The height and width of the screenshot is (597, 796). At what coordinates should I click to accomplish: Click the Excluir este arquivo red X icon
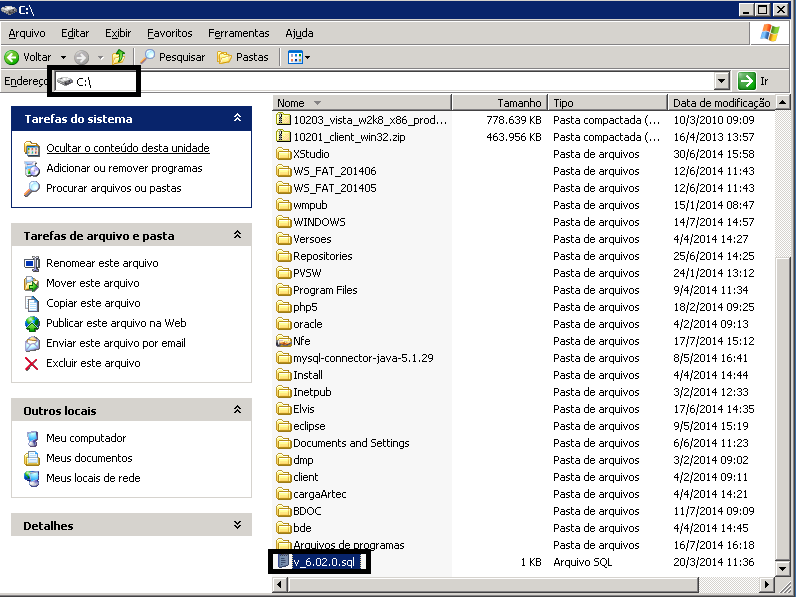[x=31, y=363]
